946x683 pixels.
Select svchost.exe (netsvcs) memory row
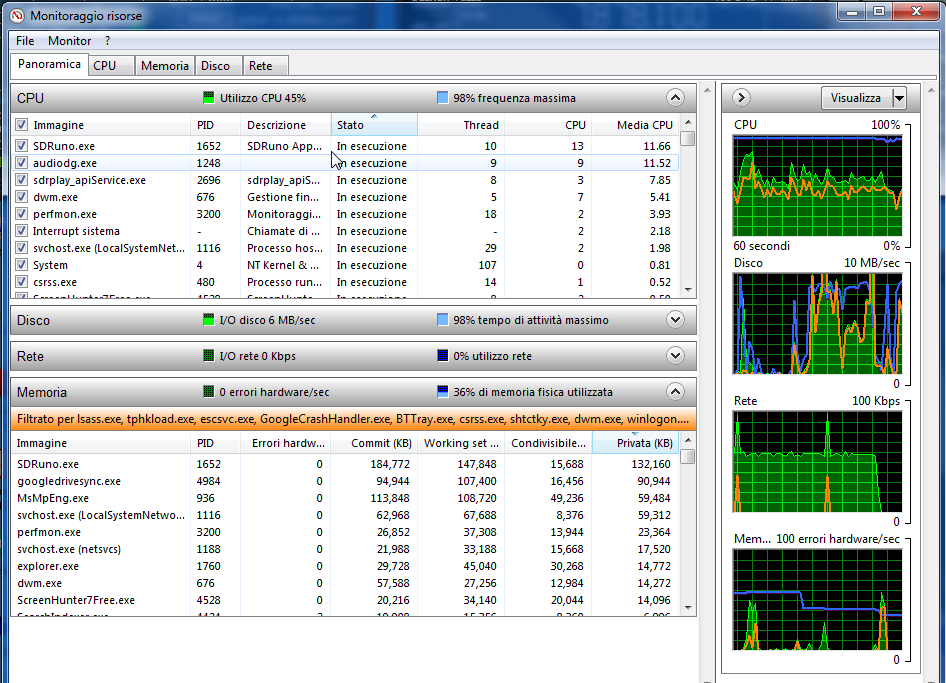[344, 549]
